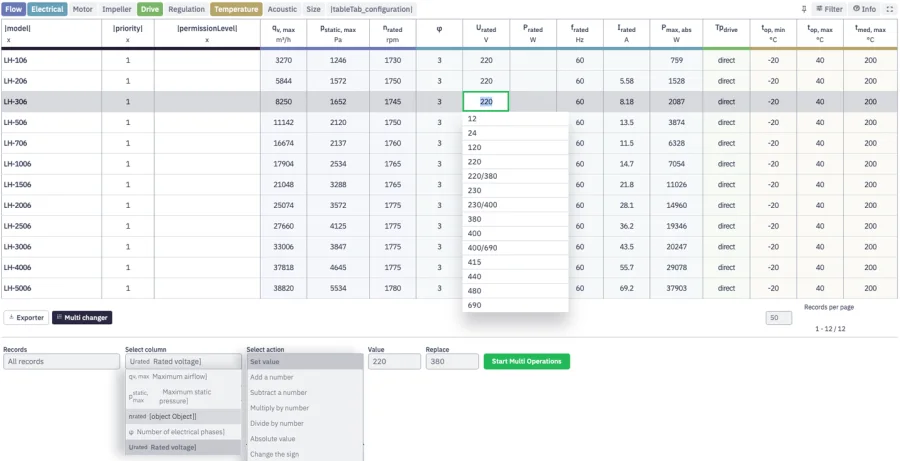Image resolution: width=900 pixels, height=461 pixels.
Task: Choose the Divide by number action
Action: [x=305, y=423]
